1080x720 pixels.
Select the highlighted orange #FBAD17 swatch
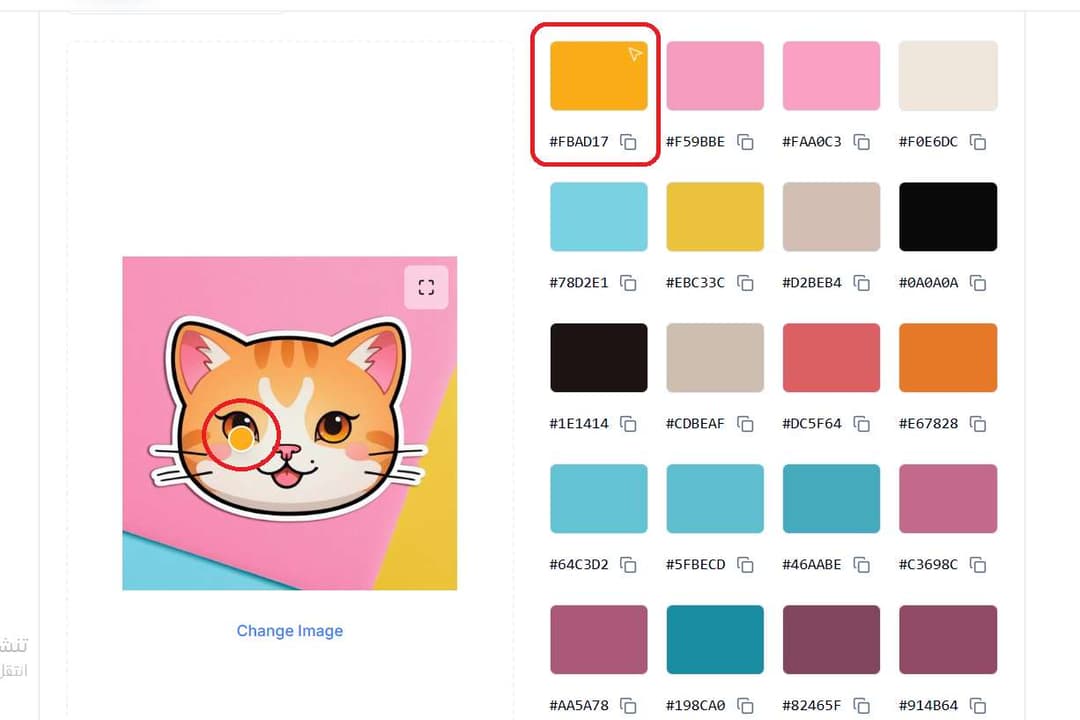pyautogui.click(x=598, y=75)
